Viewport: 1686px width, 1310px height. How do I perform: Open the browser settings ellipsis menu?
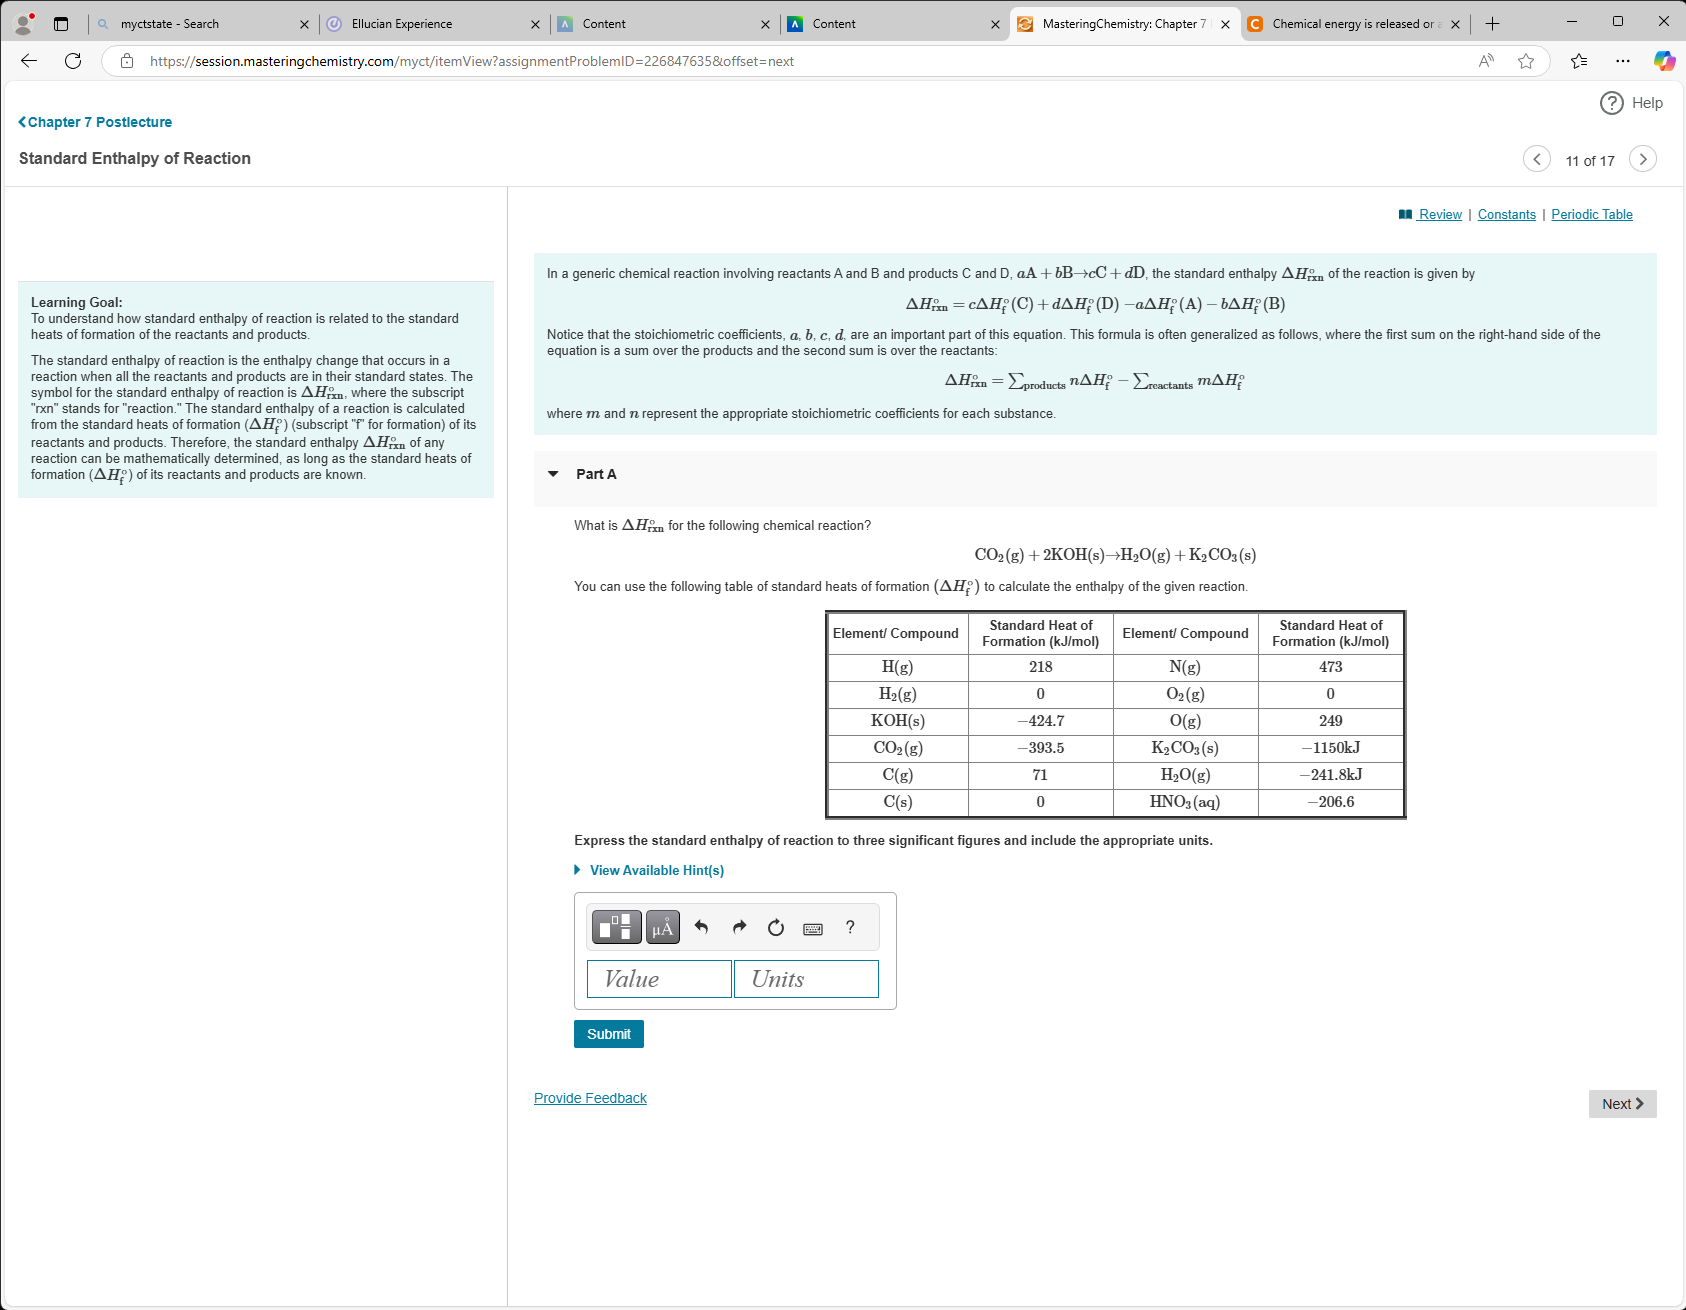1623,61
